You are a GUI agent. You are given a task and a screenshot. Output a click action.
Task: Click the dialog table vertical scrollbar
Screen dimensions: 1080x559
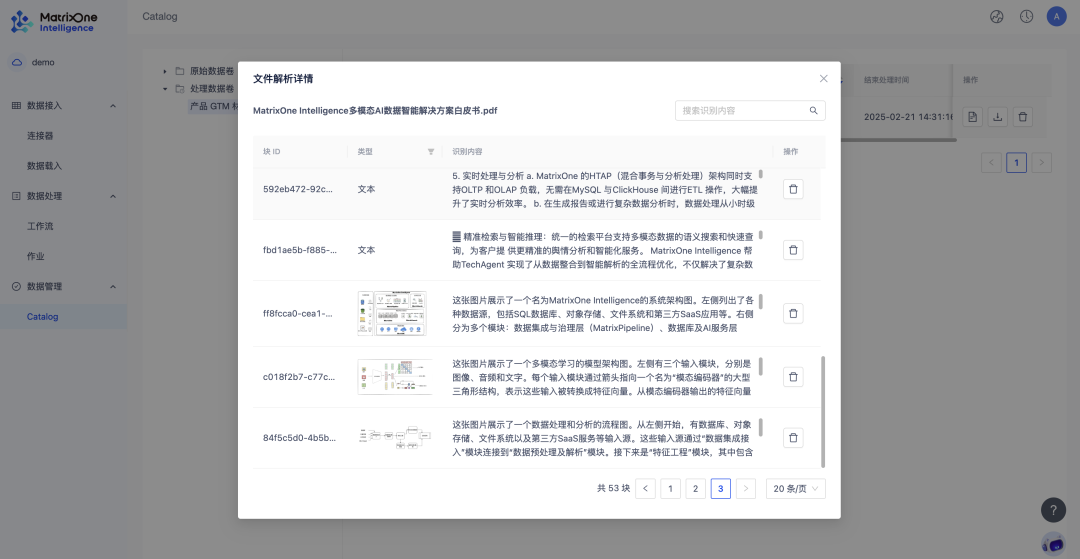pos(823,412)
